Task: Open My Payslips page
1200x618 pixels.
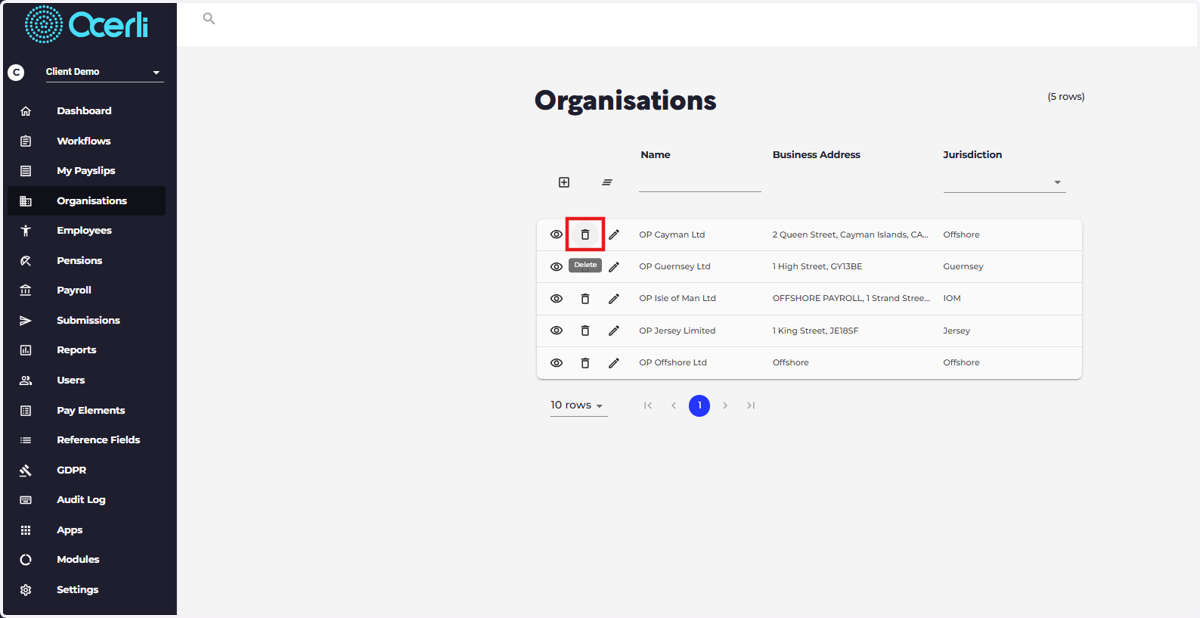Action: click(x=86, y=171)
